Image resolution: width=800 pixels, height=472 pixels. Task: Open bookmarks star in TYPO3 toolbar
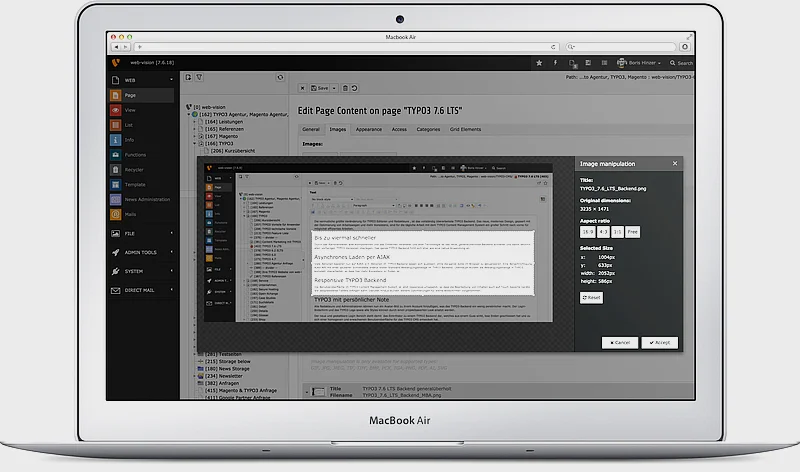[x=539, y=63]
